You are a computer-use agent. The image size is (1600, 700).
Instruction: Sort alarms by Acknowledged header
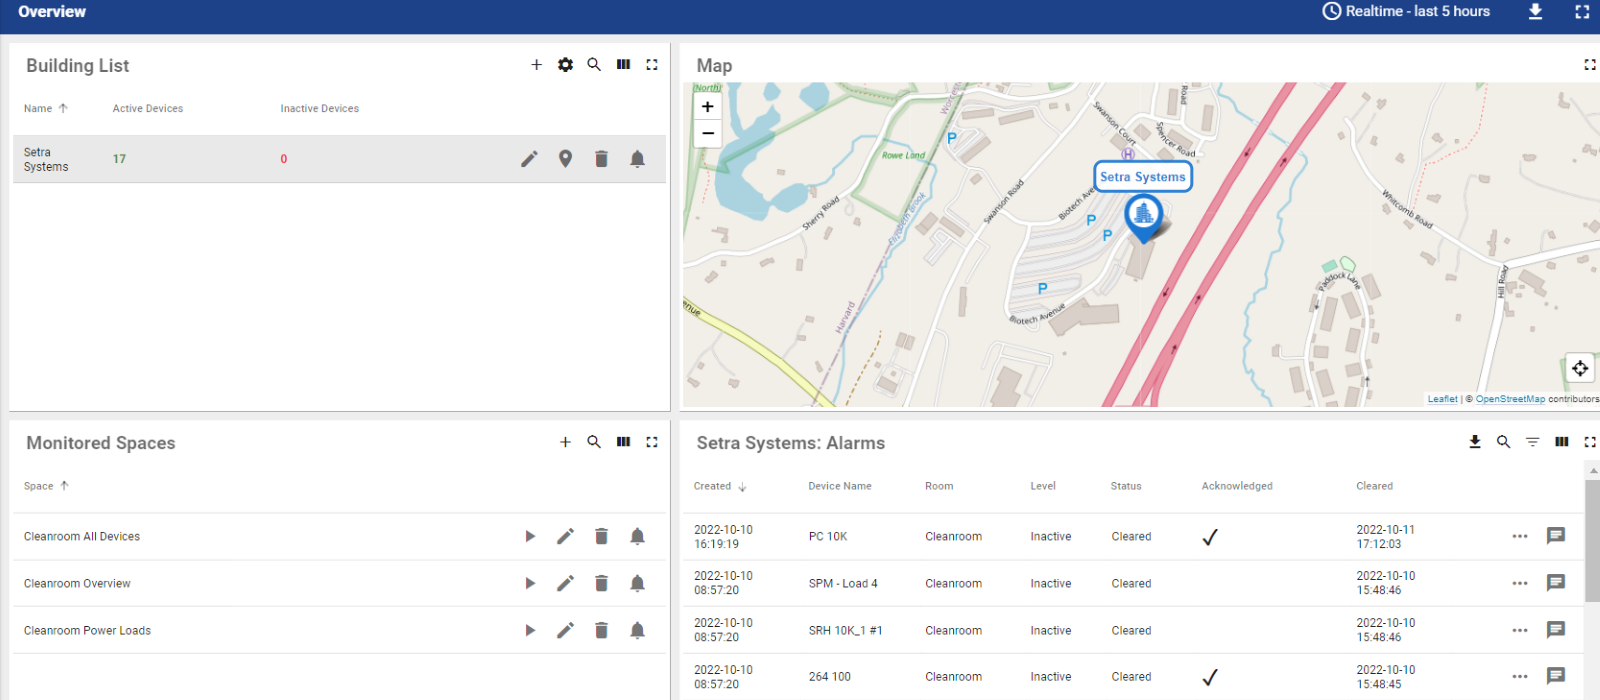(x=1237, y=486)
